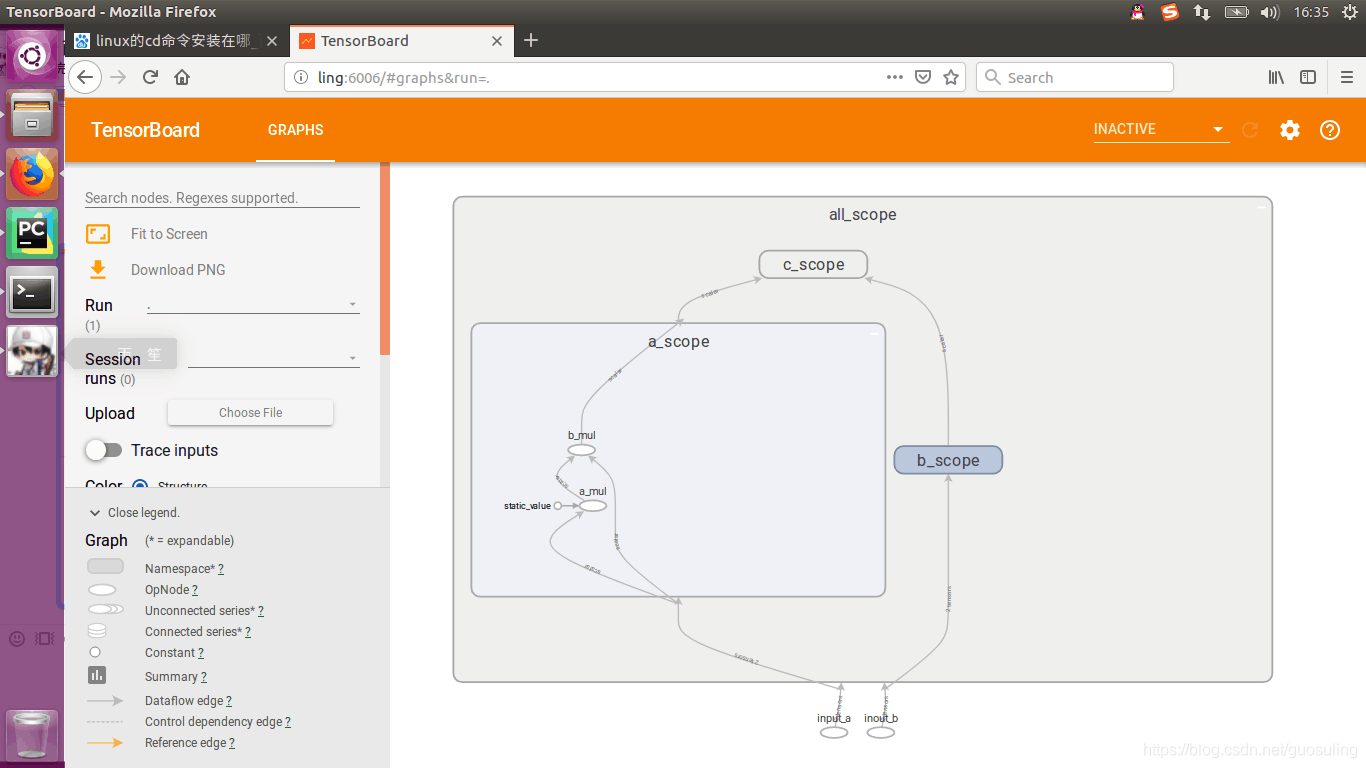The width and height of the screenshot is (1366, 768).
Task: Open the Summary help link
Action: [x=204, y=677]
